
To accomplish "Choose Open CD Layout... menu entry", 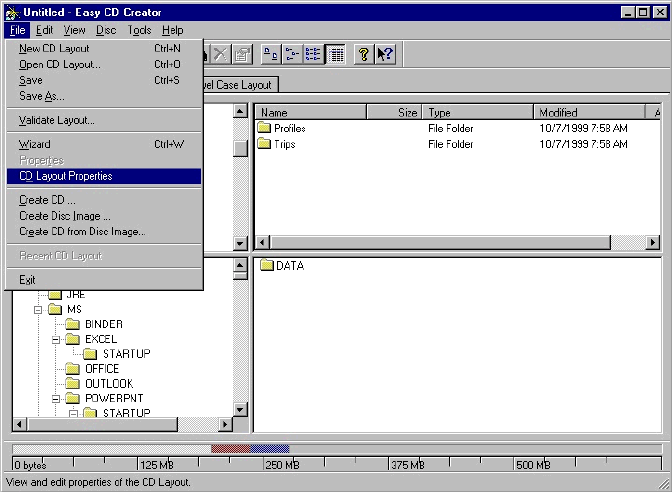I will point(104,64).
